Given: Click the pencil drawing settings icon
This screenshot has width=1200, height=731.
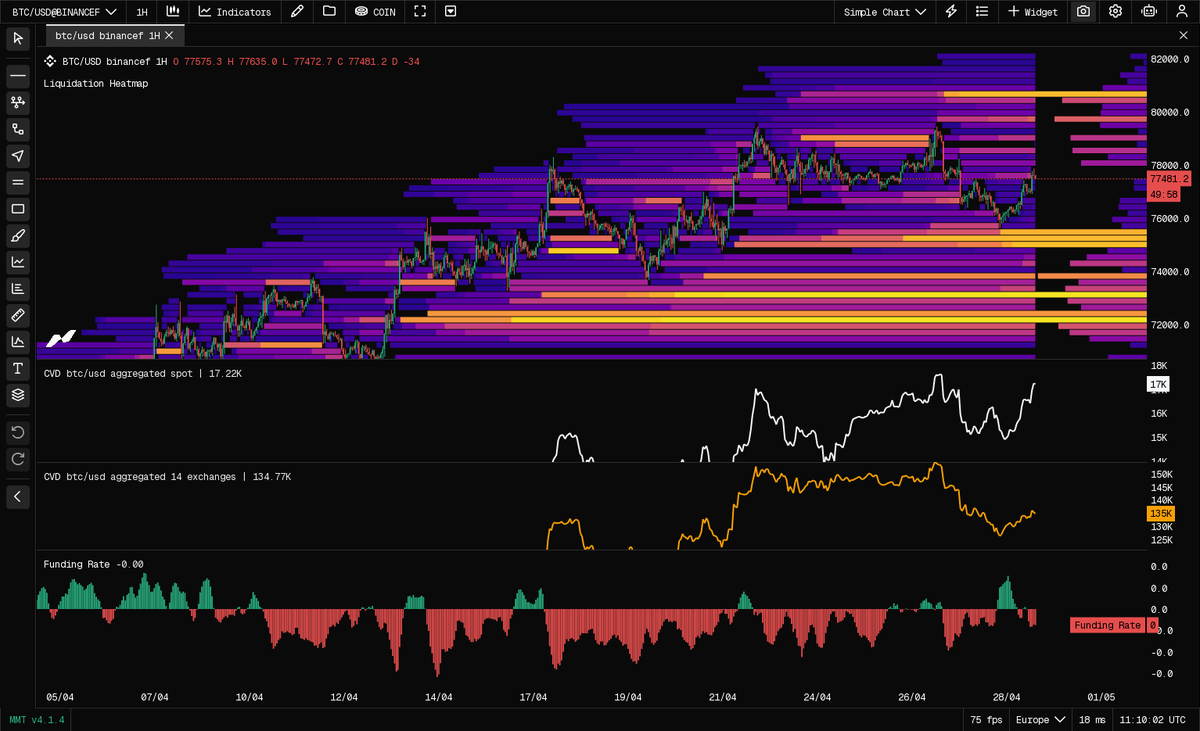Looking at the screenshot, I should pos(297,12).
